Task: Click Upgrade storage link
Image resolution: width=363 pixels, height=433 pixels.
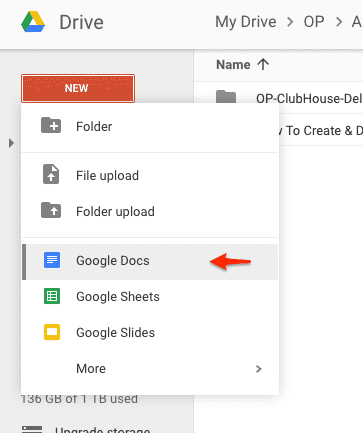Action: coord(102,429)
